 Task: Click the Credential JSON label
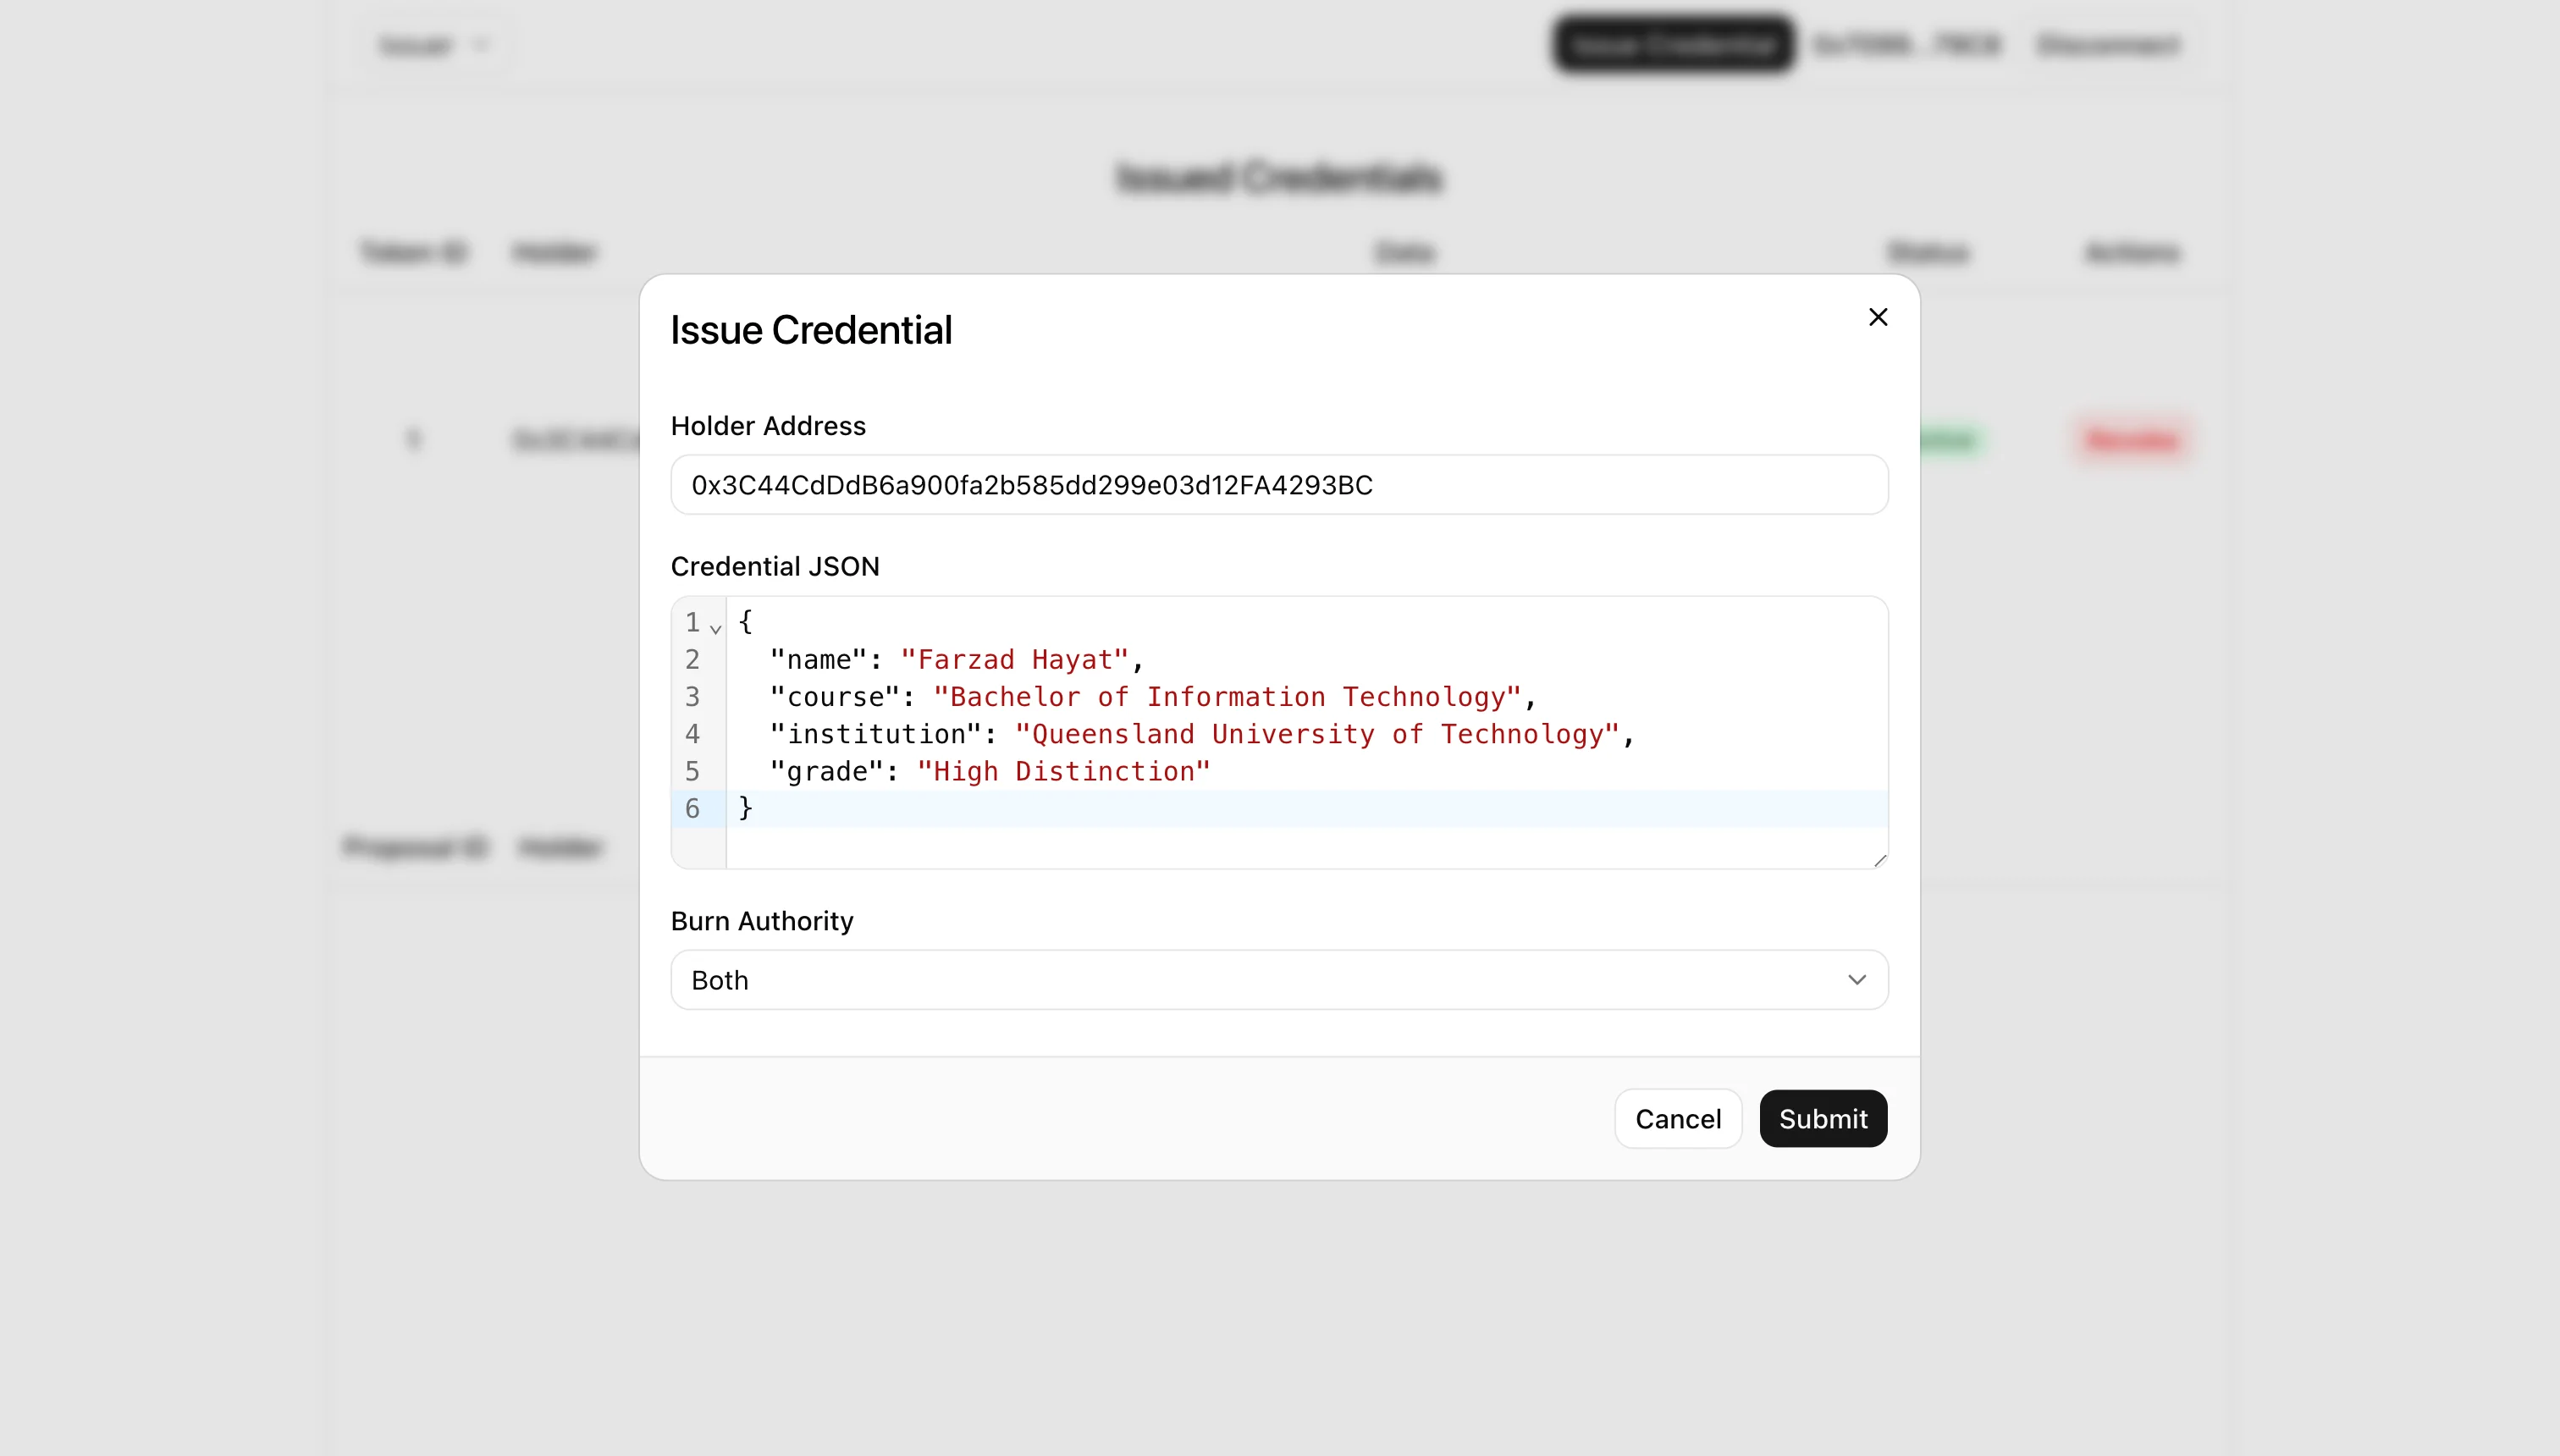(x=775, y=566)
